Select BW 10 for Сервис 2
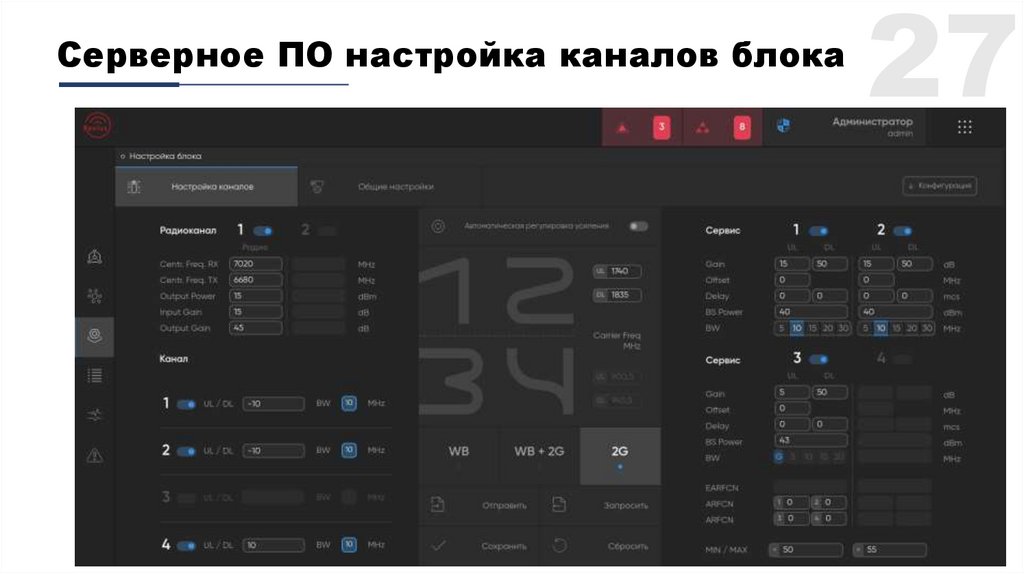The width and height of the screenshot is (1024, 574). tap(881, 328)
